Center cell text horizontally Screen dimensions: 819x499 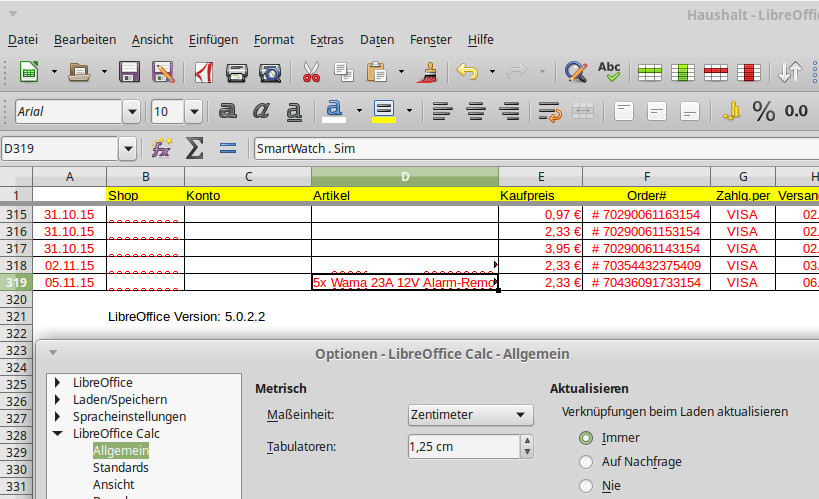point(476,111)
